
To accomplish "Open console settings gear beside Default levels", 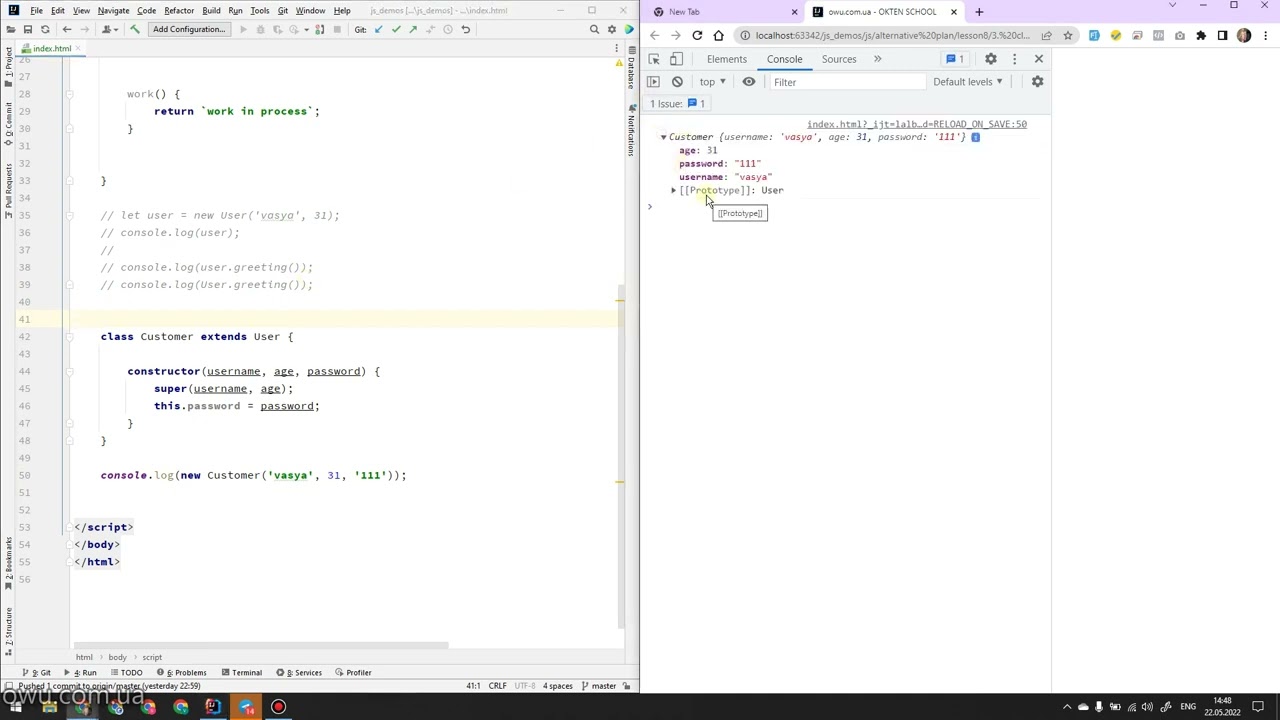I will point(1037,82).
